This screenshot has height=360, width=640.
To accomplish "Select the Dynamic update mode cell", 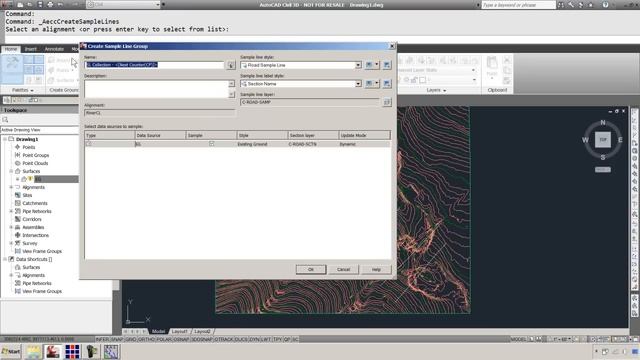I will coord(364,144).
